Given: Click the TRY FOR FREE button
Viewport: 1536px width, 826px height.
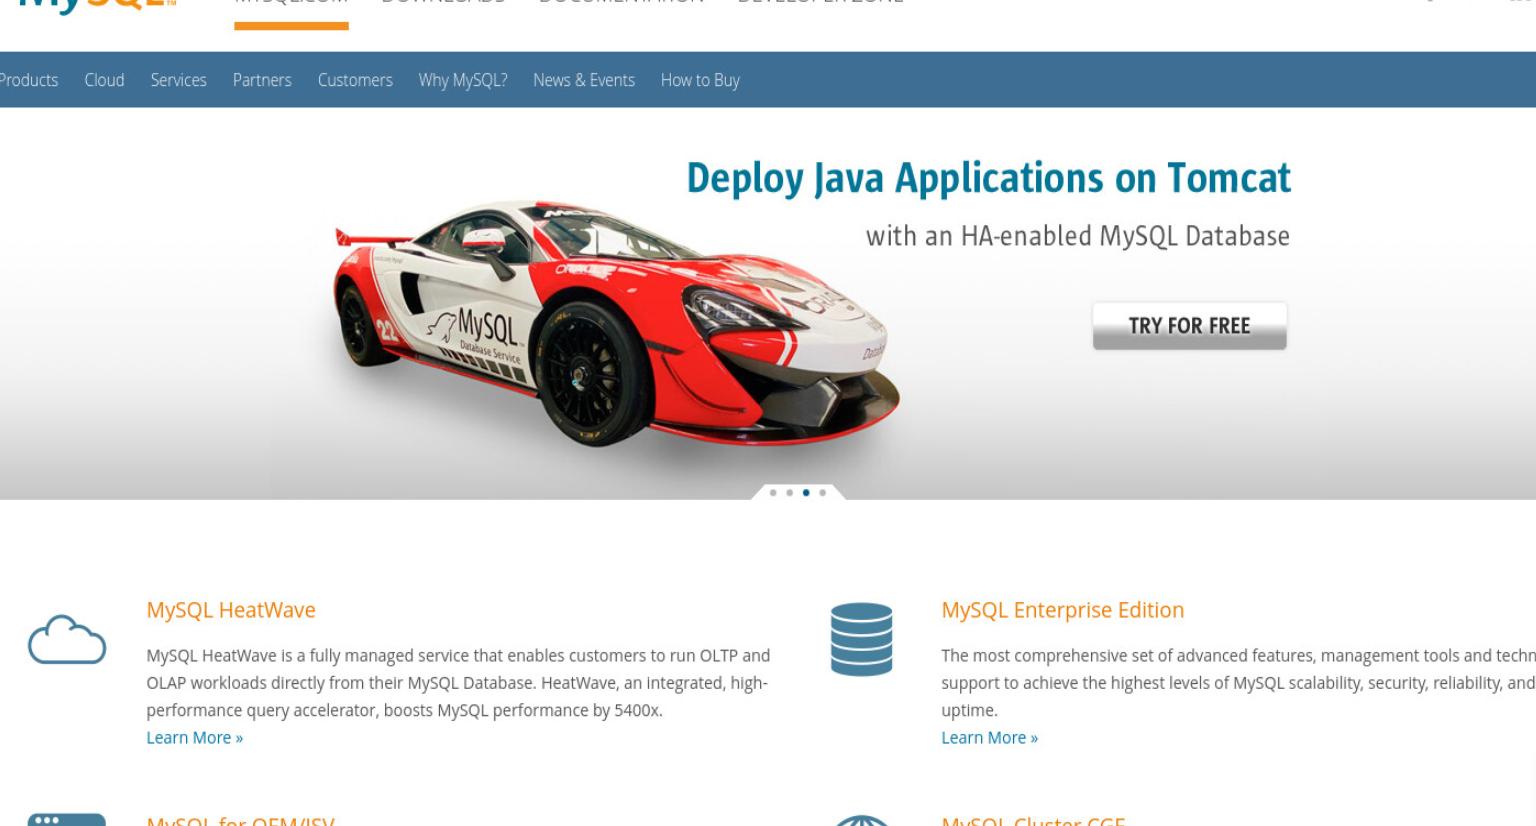Looking at the screenshot, I should 1189,326.
